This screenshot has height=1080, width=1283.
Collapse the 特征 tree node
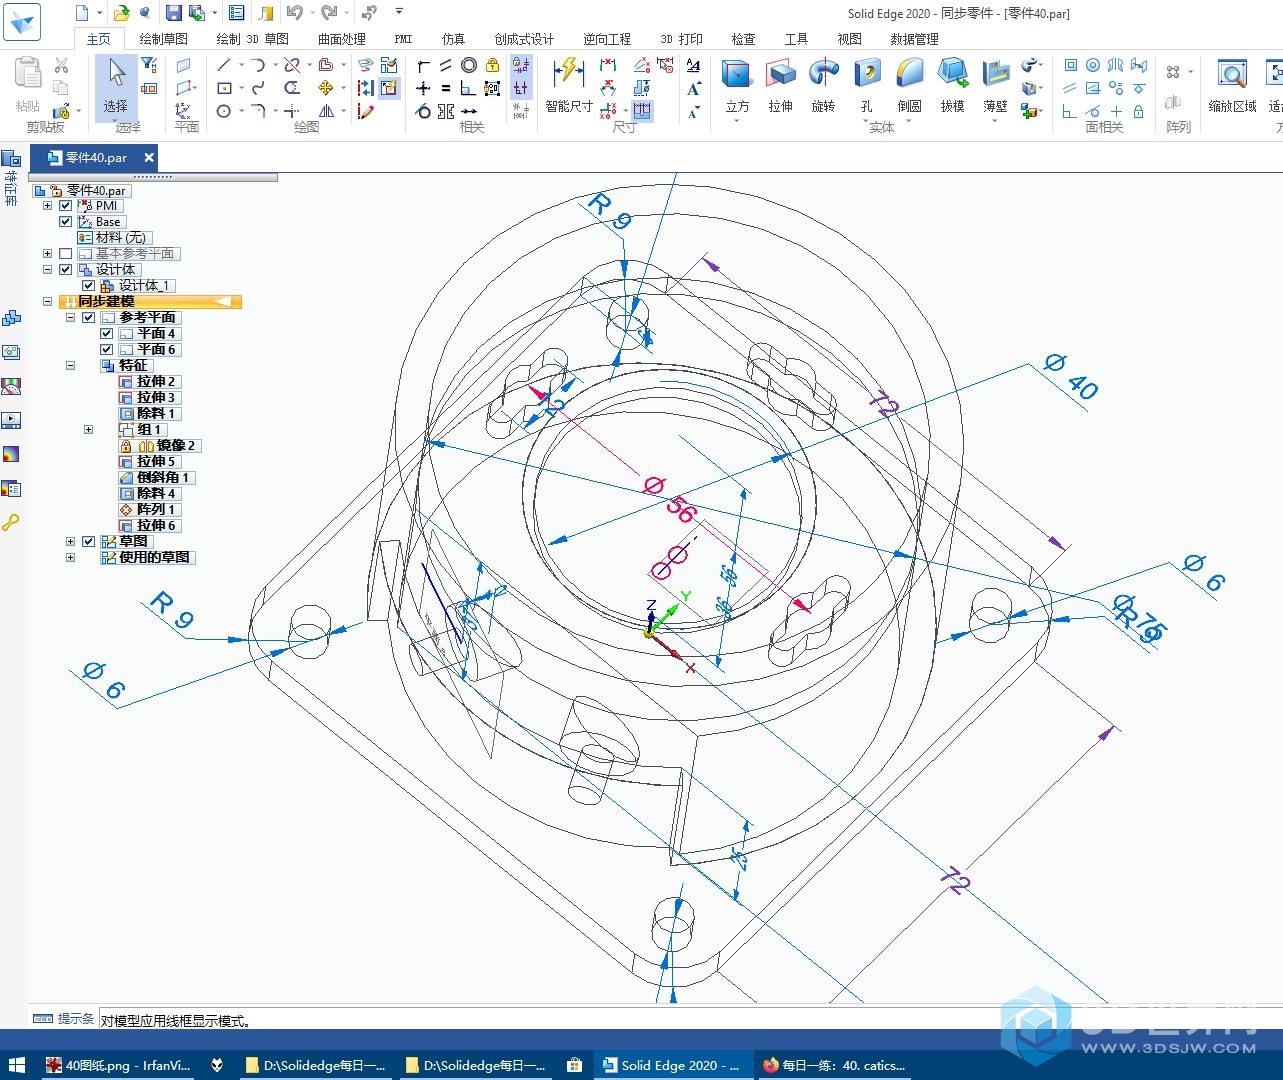70,366
